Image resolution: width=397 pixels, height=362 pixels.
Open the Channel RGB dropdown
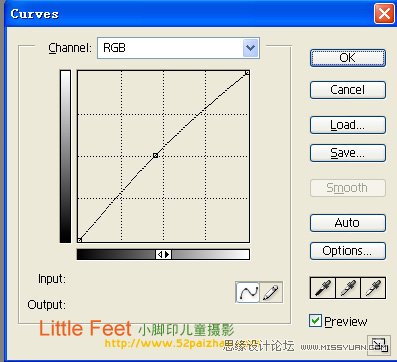point(178,48)
